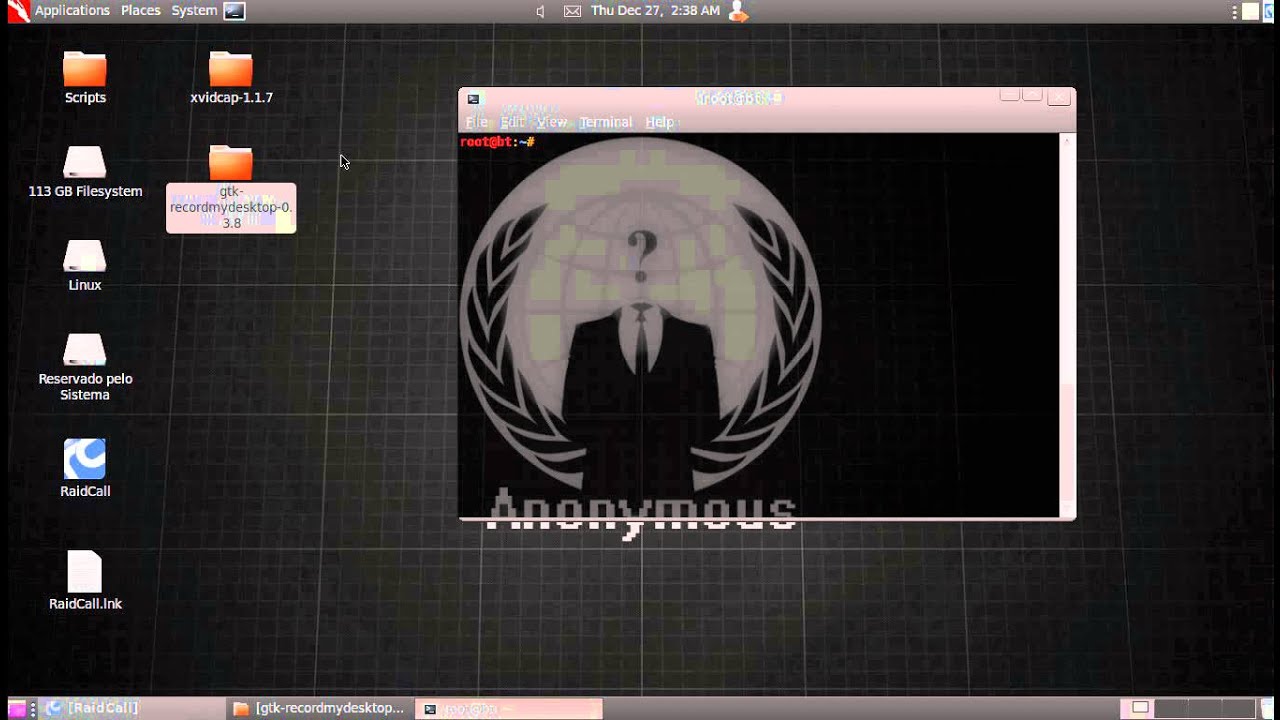Click the show desktop button in bottom panel
Screen dimensions: 1280x720
[x=17, y=709]
